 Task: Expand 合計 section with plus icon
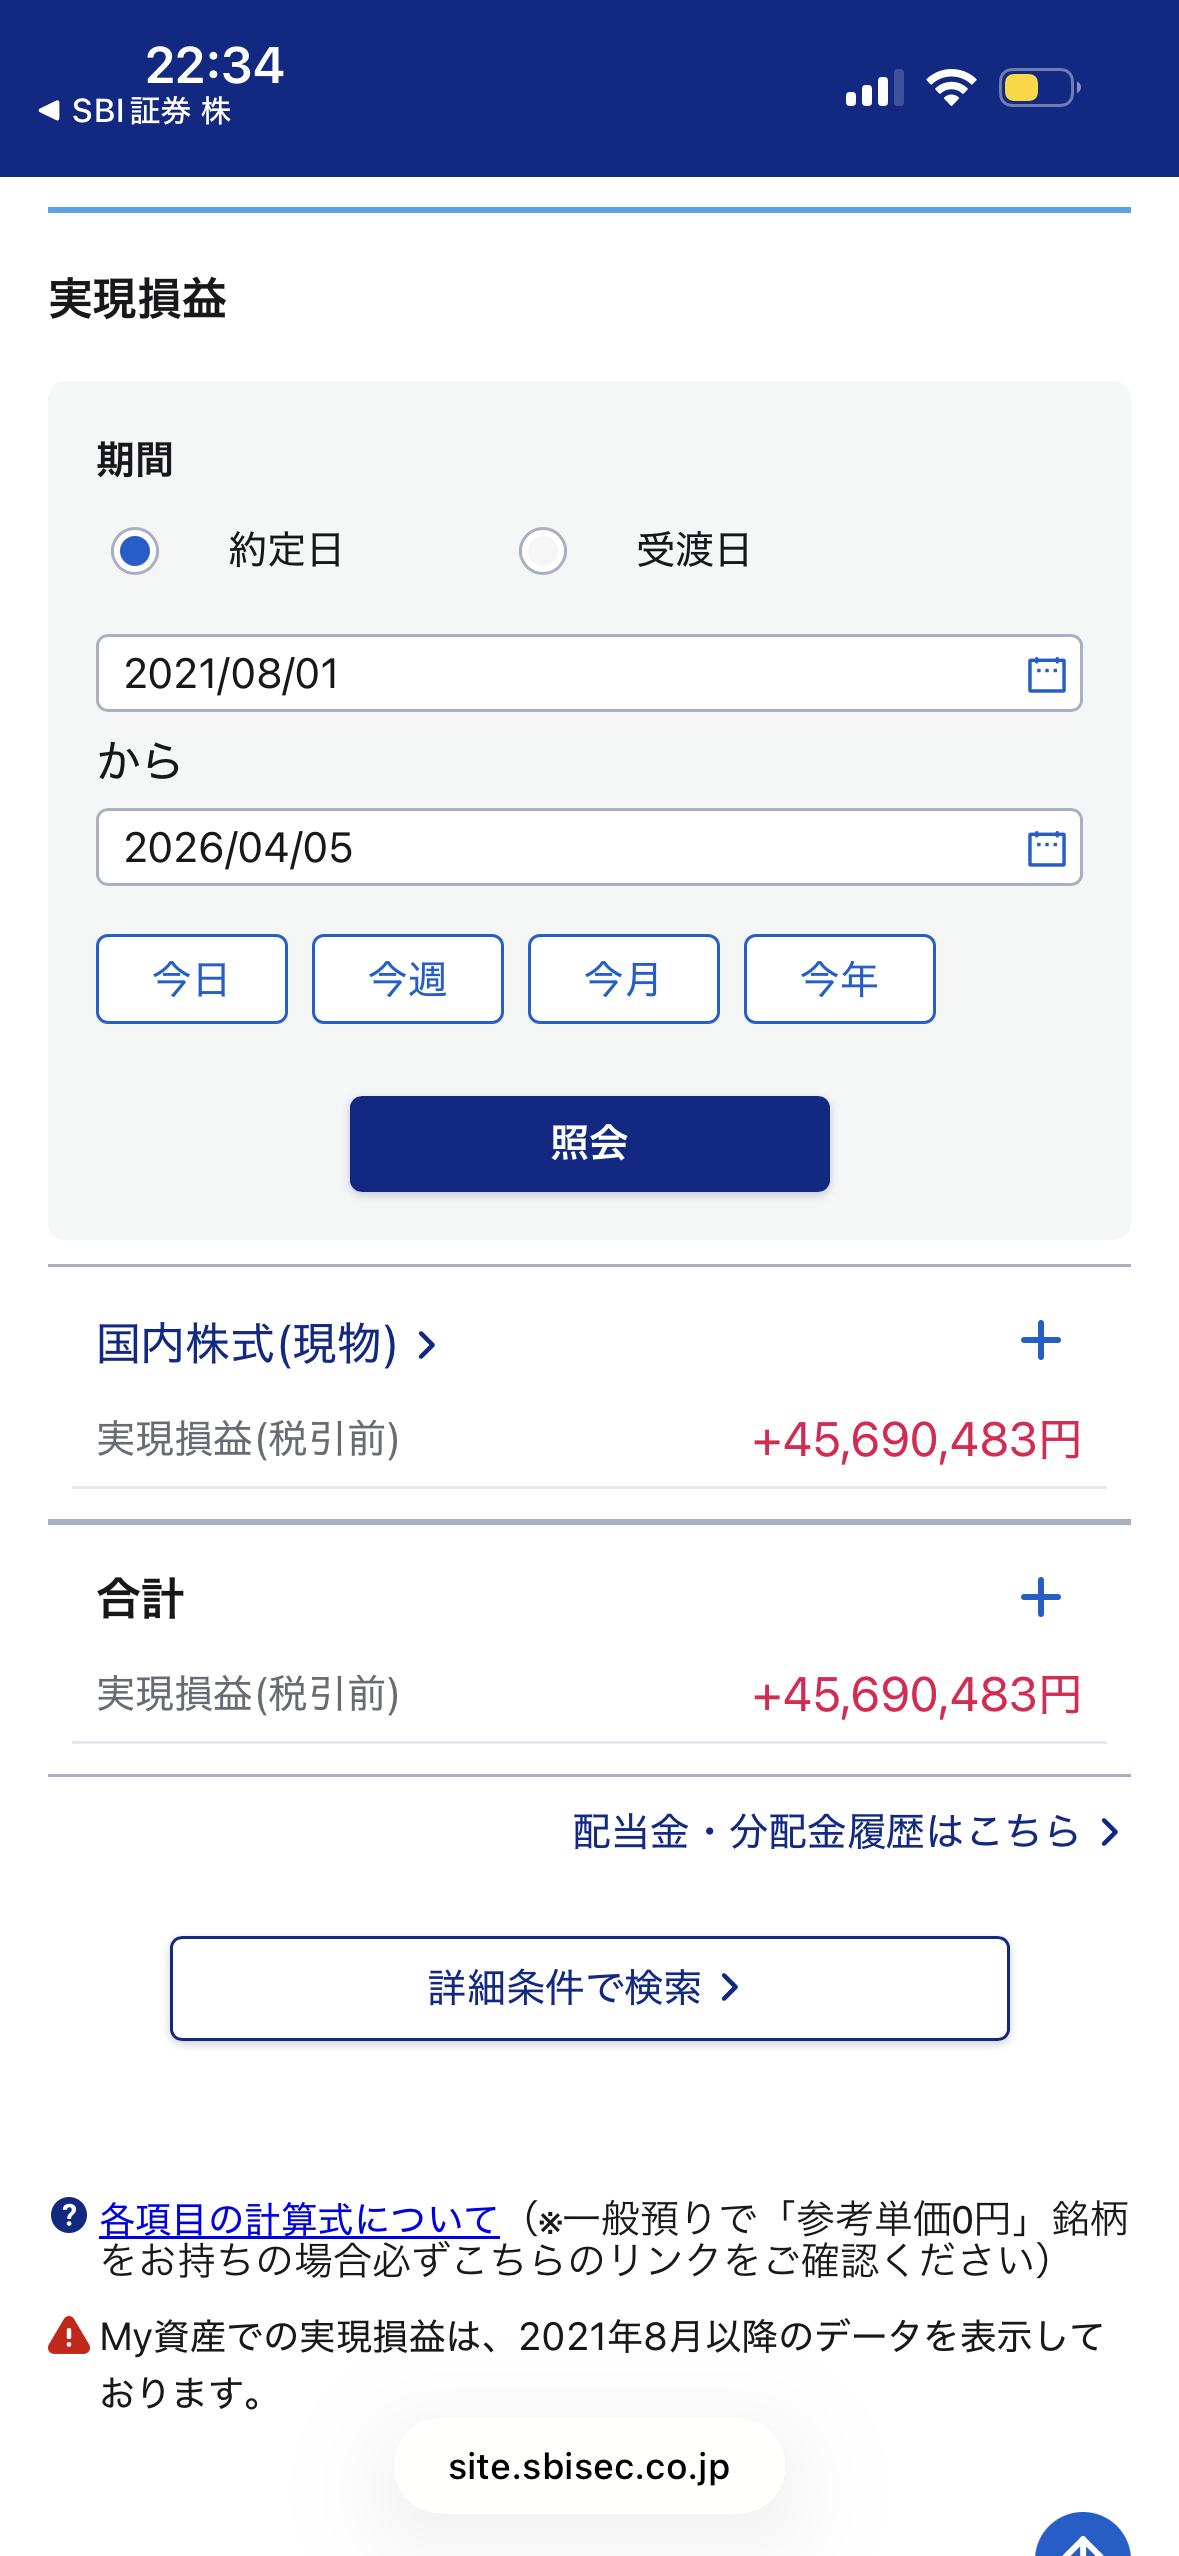click(x=1040, y=1597)
